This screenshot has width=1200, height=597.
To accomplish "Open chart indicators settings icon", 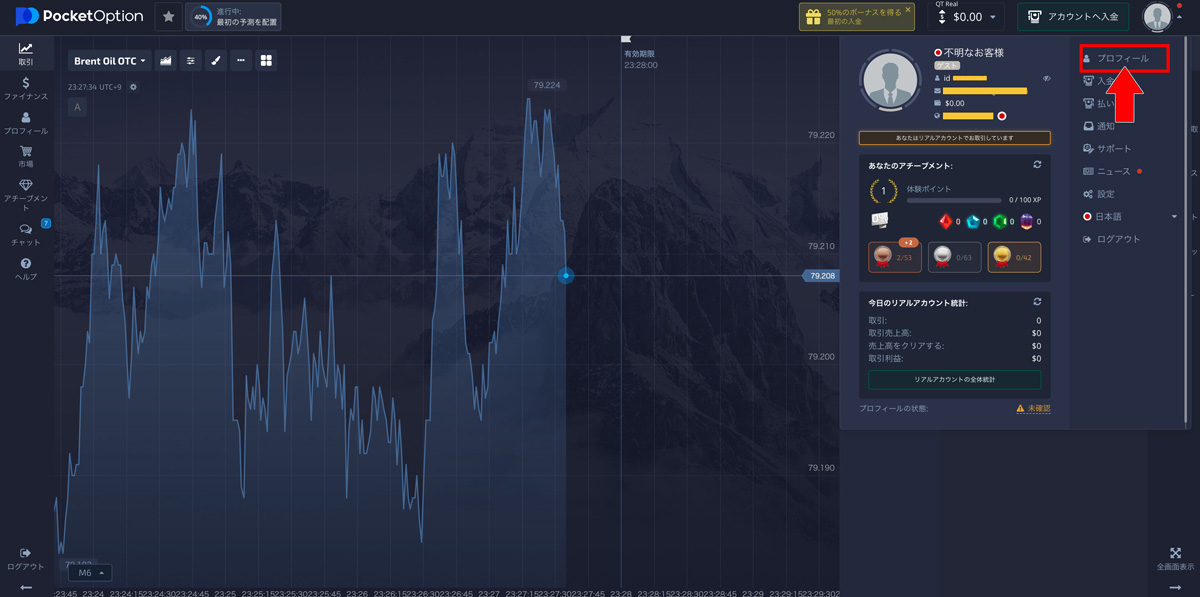I will click(191, 61).
